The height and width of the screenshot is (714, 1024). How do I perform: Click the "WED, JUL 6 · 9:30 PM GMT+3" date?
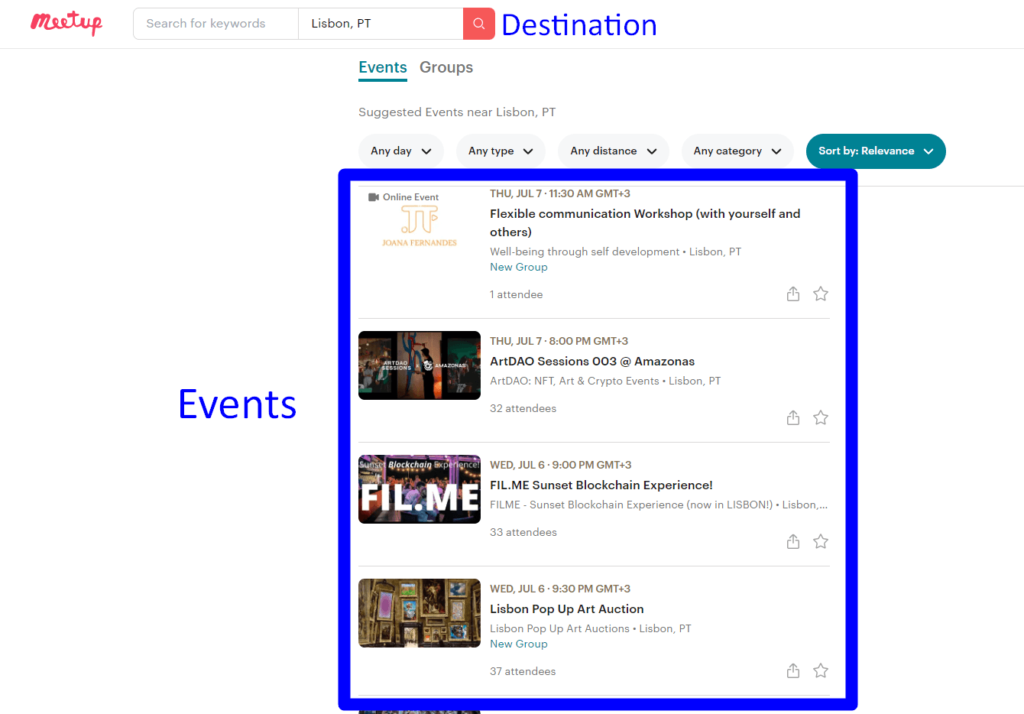pos(560,589)
